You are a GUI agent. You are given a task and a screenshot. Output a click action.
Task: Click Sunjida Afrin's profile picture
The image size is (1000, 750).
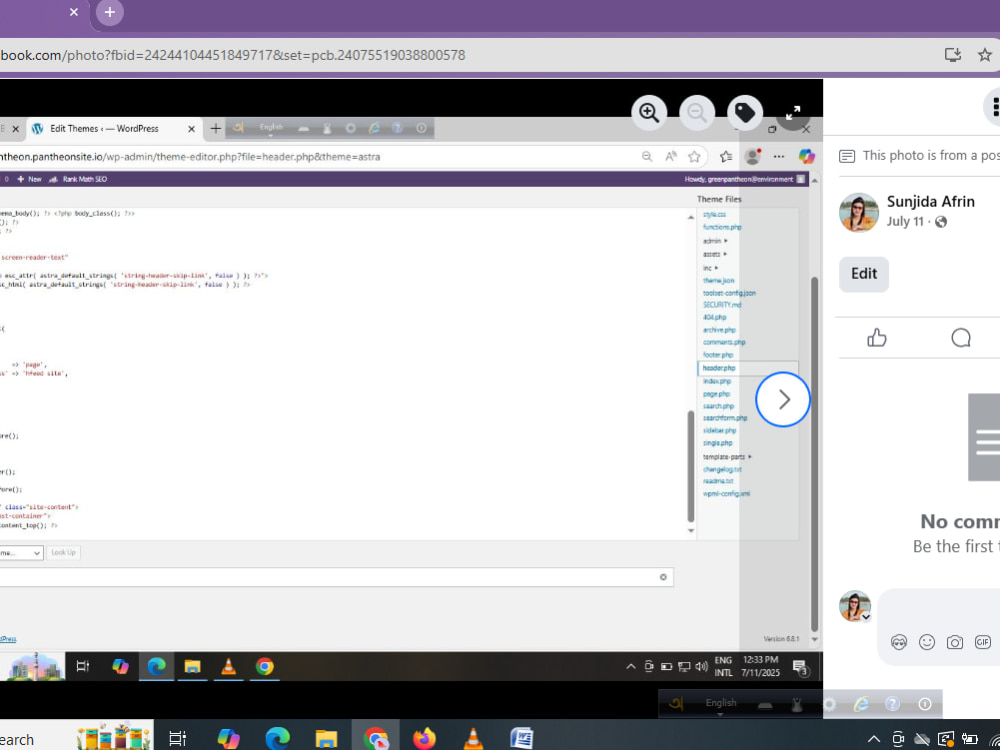(858, 213)
